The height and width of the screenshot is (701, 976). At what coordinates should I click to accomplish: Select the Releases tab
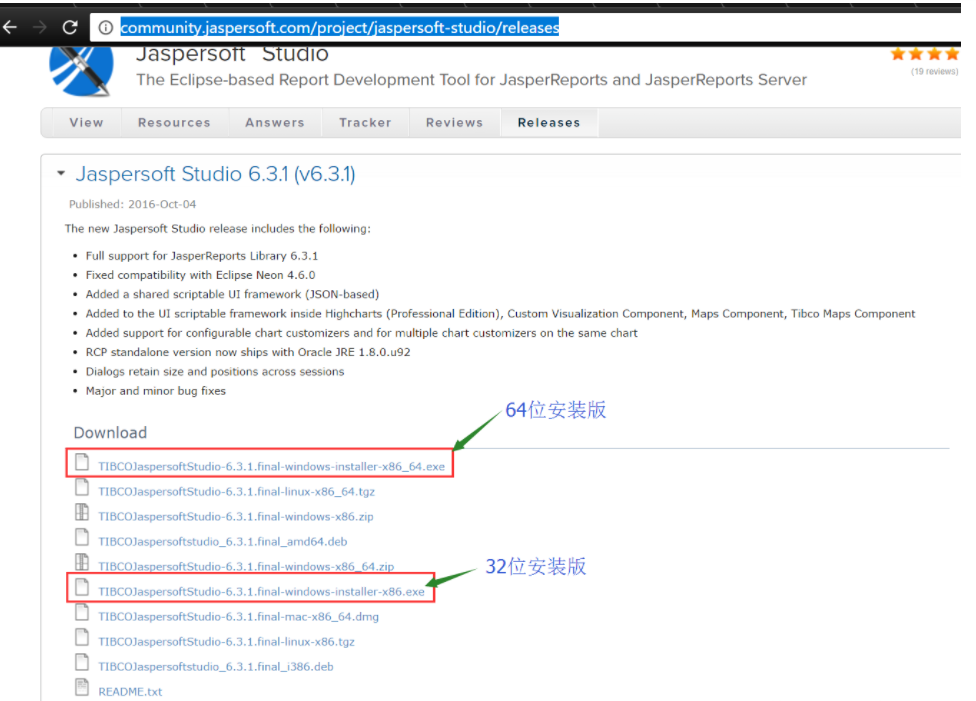[549, 123]
